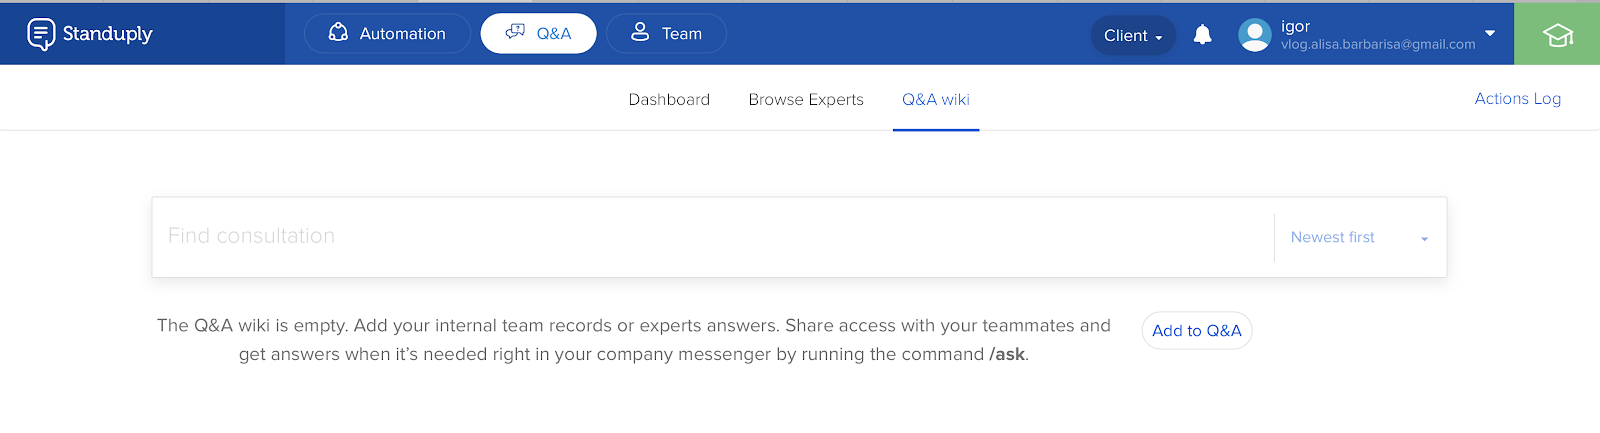Expand the Client dropdown
This screenshot has height=433, width=1600.
1132,36
